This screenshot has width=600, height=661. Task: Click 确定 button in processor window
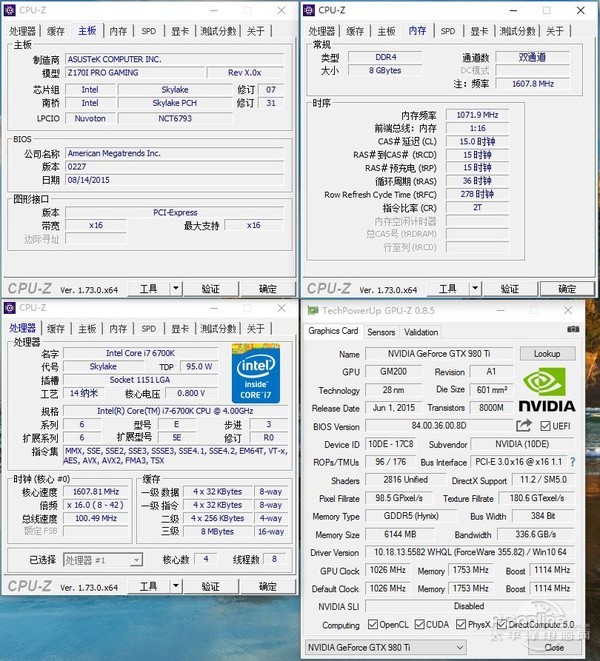[x=268, y=586]
